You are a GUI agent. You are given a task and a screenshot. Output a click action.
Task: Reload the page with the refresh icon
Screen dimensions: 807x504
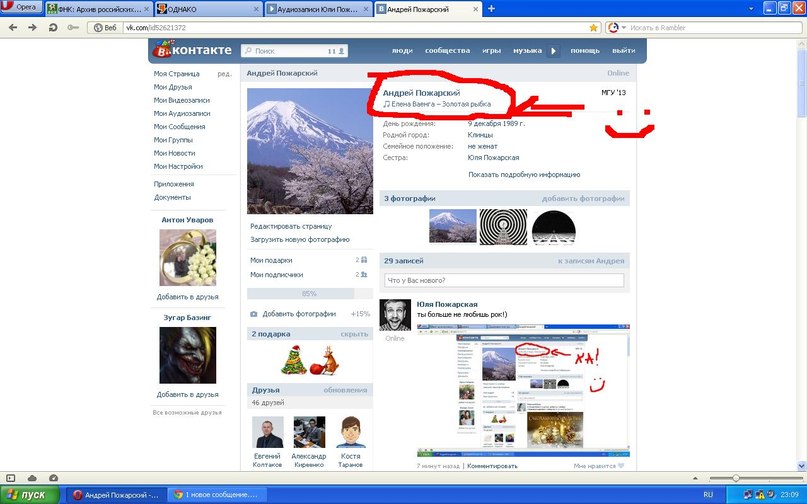(x=52, y=28)
